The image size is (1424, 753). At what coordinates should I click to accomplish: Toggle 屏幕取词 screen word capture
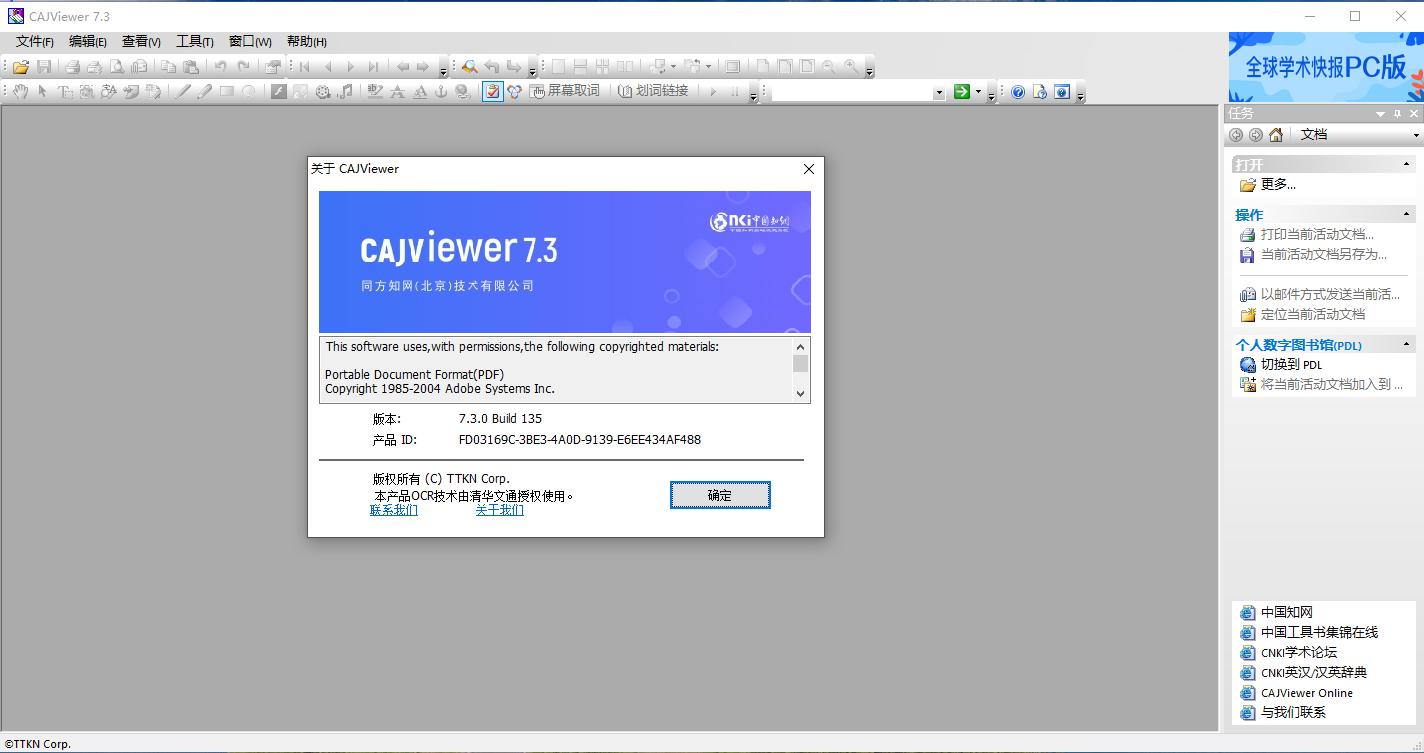point(565,91)
